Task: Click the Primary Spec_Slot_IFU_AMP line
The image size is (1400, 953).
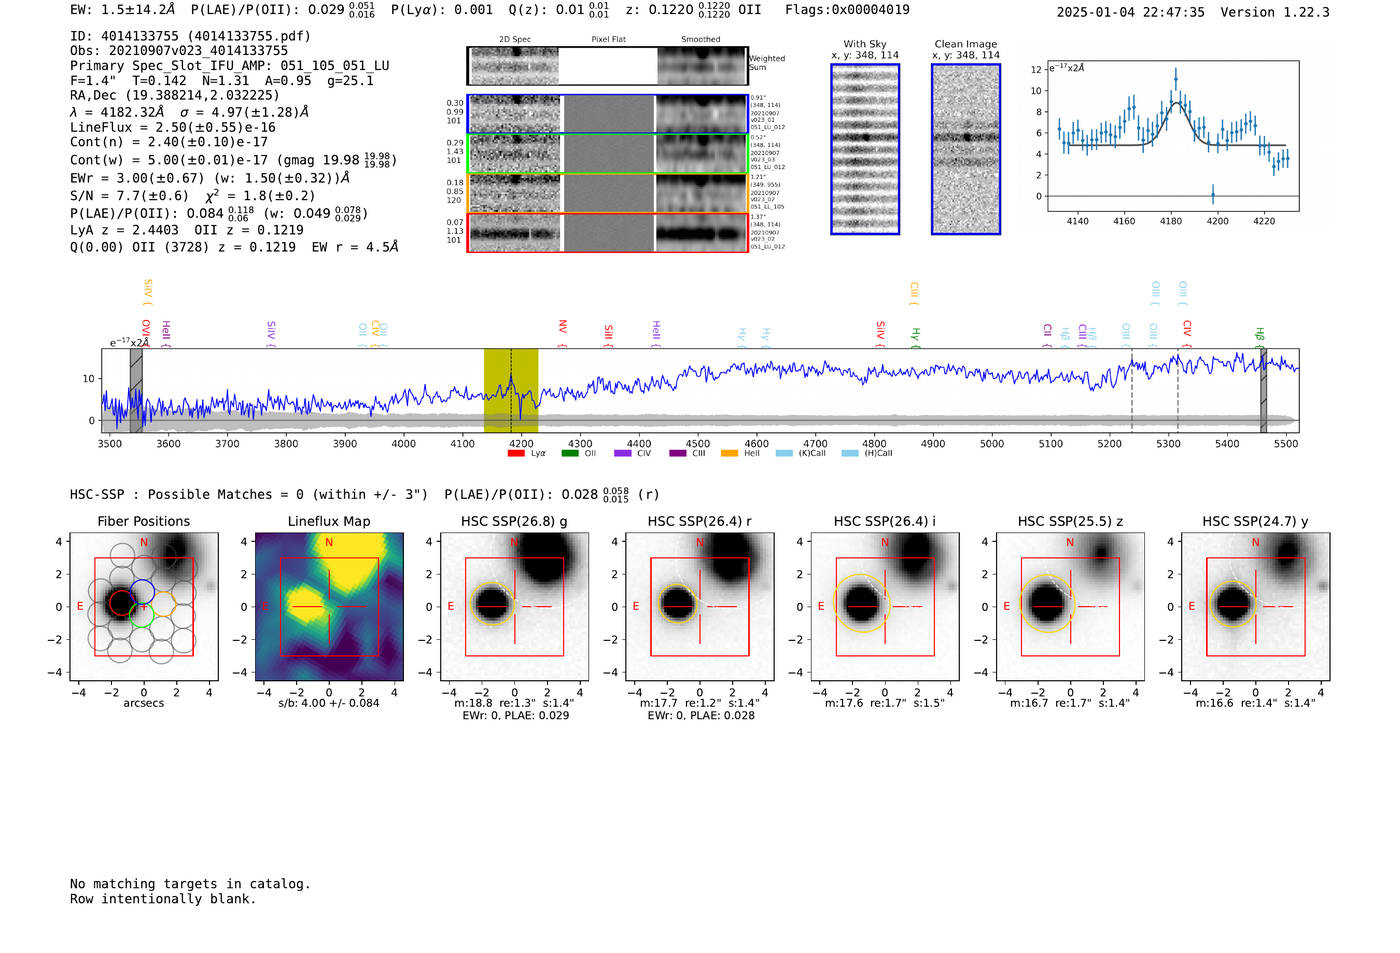Action: point(230,66)
